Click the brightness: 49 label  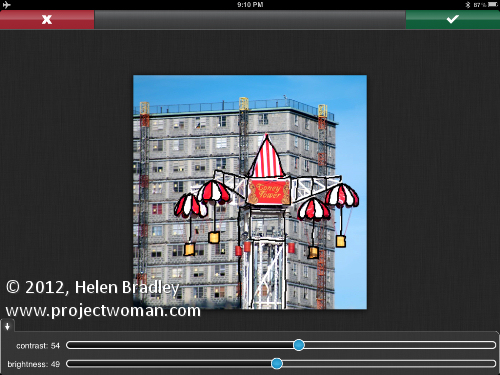pos(34,364)
